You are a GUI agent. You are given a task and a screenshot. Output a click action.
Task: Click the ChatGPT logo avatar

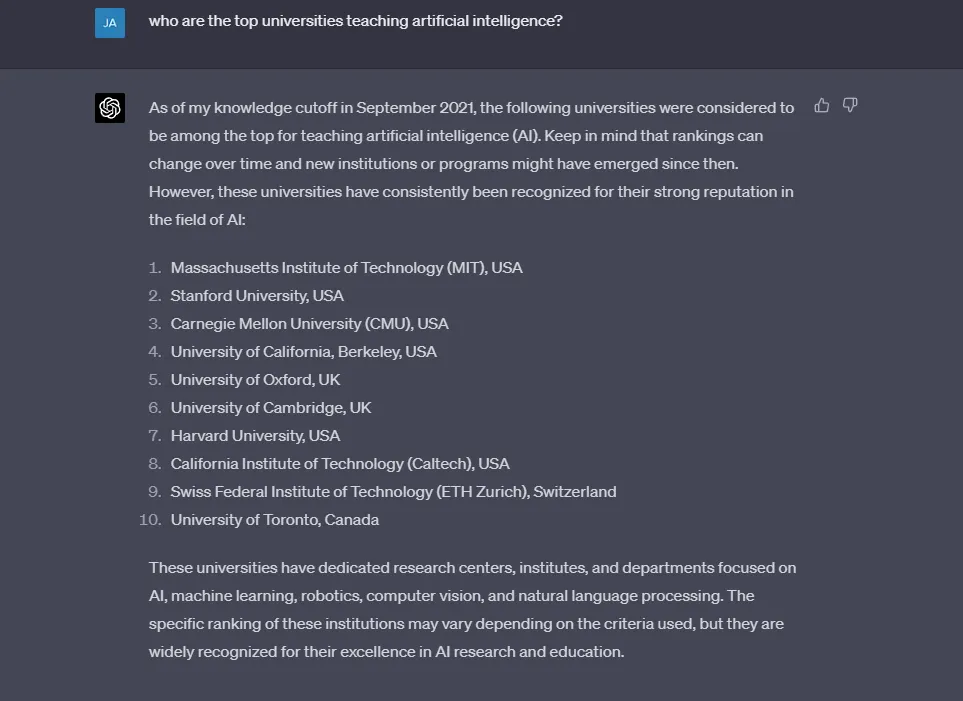[110, 108]
